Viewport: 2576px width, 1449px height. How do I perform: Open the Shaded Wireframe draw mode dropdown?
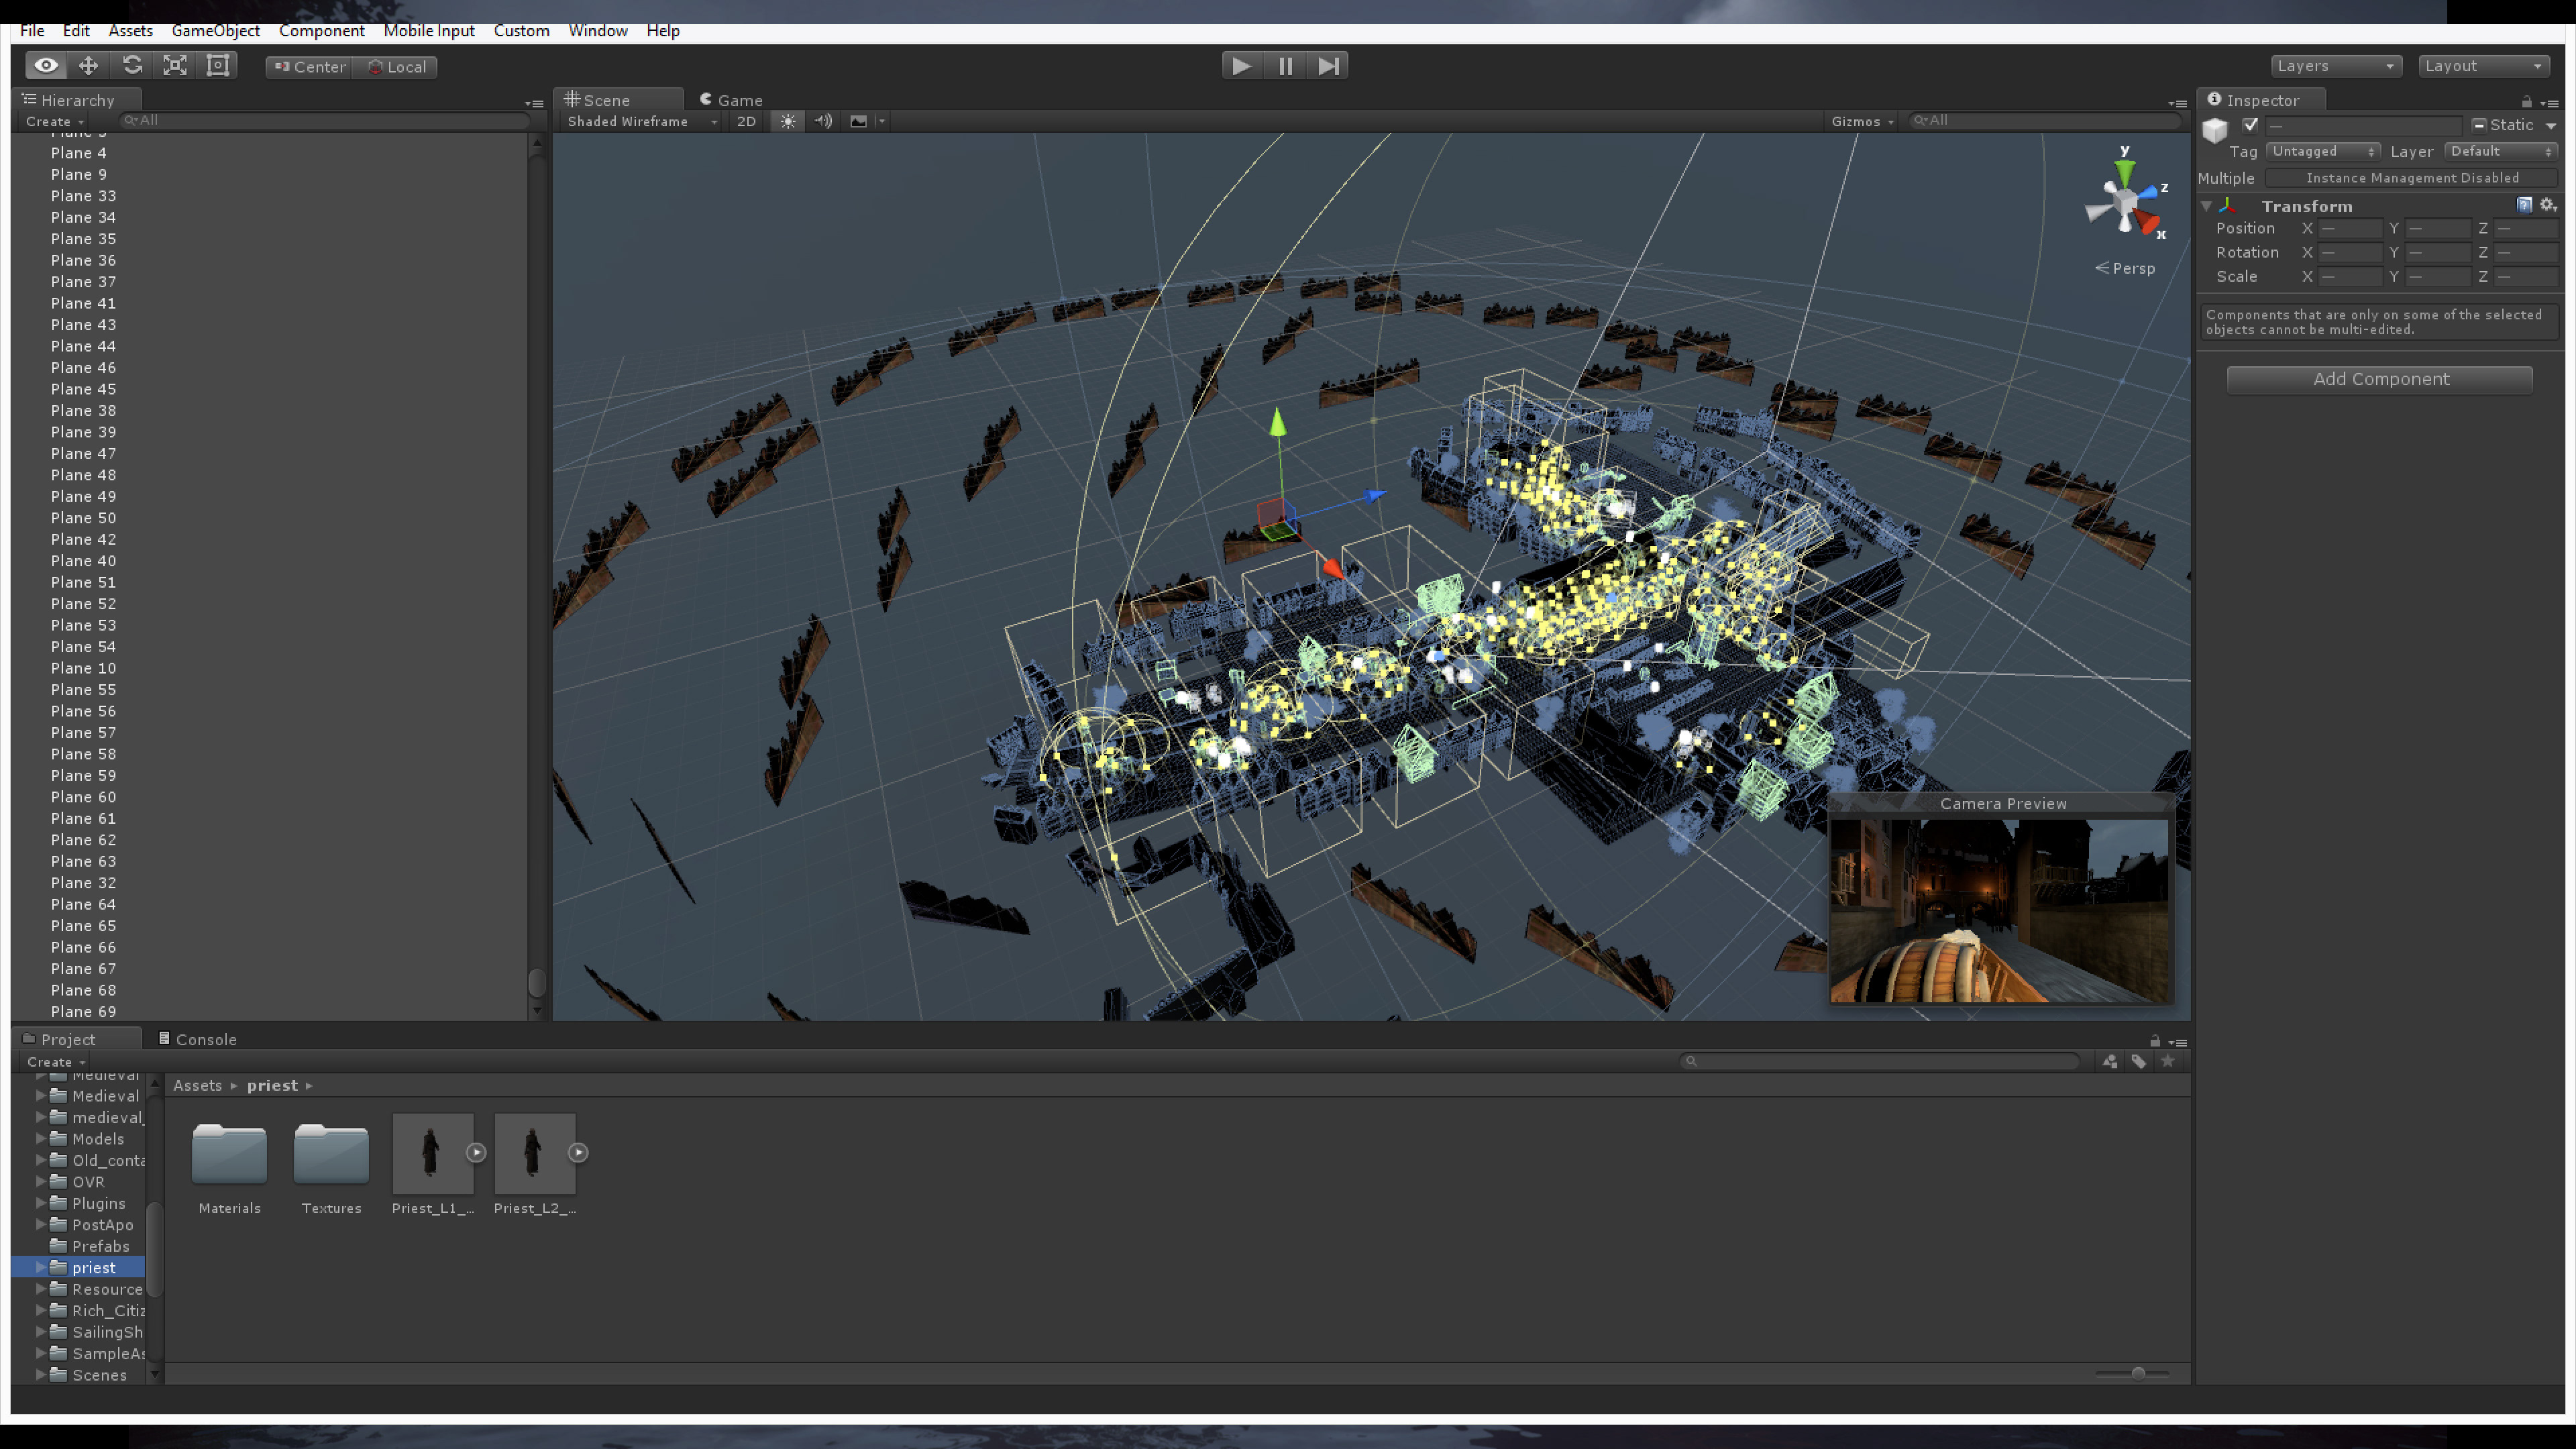click(x=641, y=121)
